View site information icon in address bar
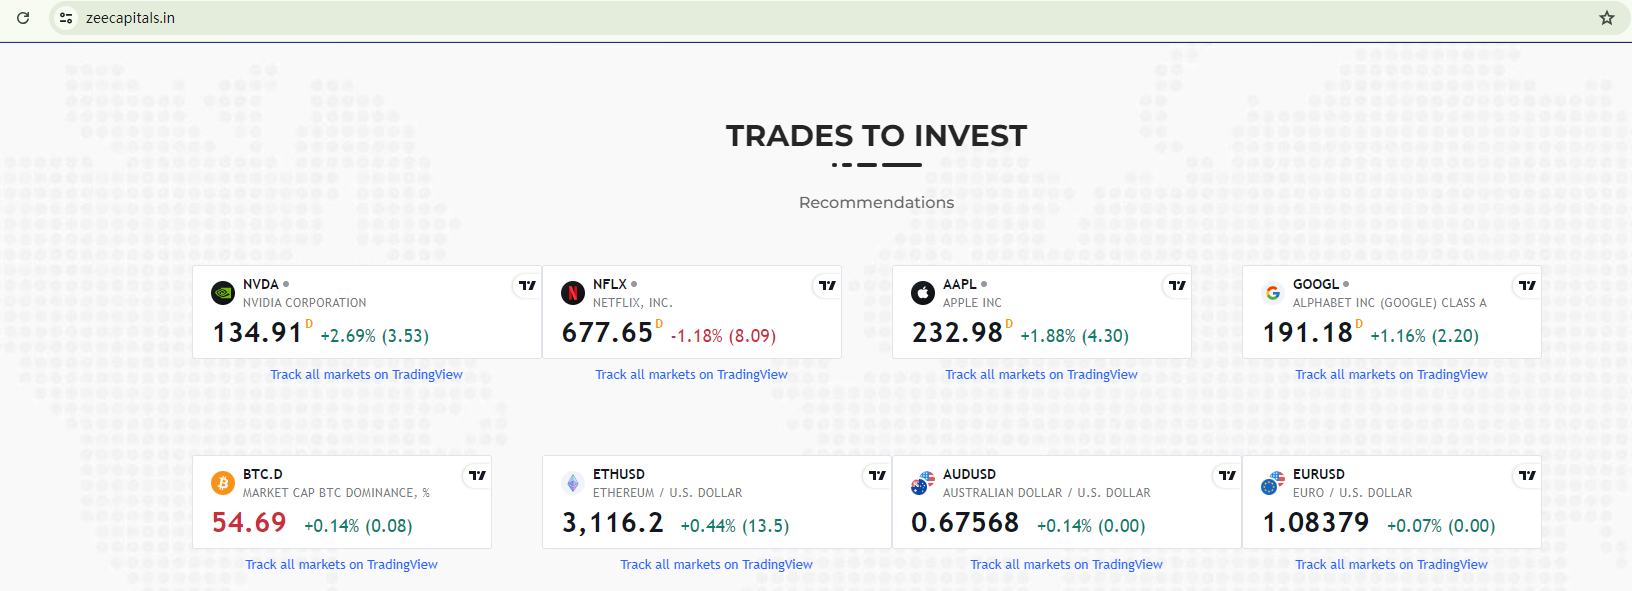The height and width of the screenshot is (591, 1632). (66, 18)
